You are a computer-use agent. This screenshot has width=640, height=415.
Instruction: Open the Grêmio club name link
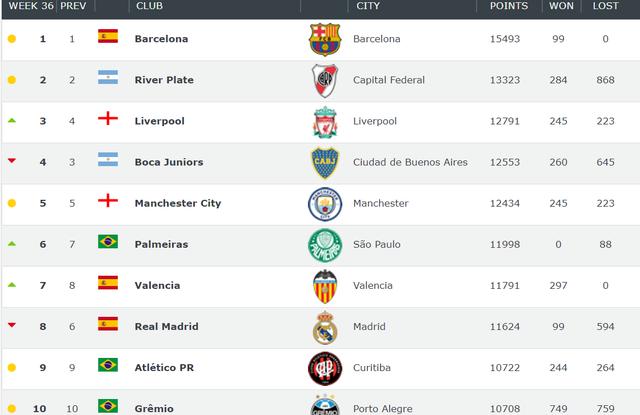pos(155,408)
